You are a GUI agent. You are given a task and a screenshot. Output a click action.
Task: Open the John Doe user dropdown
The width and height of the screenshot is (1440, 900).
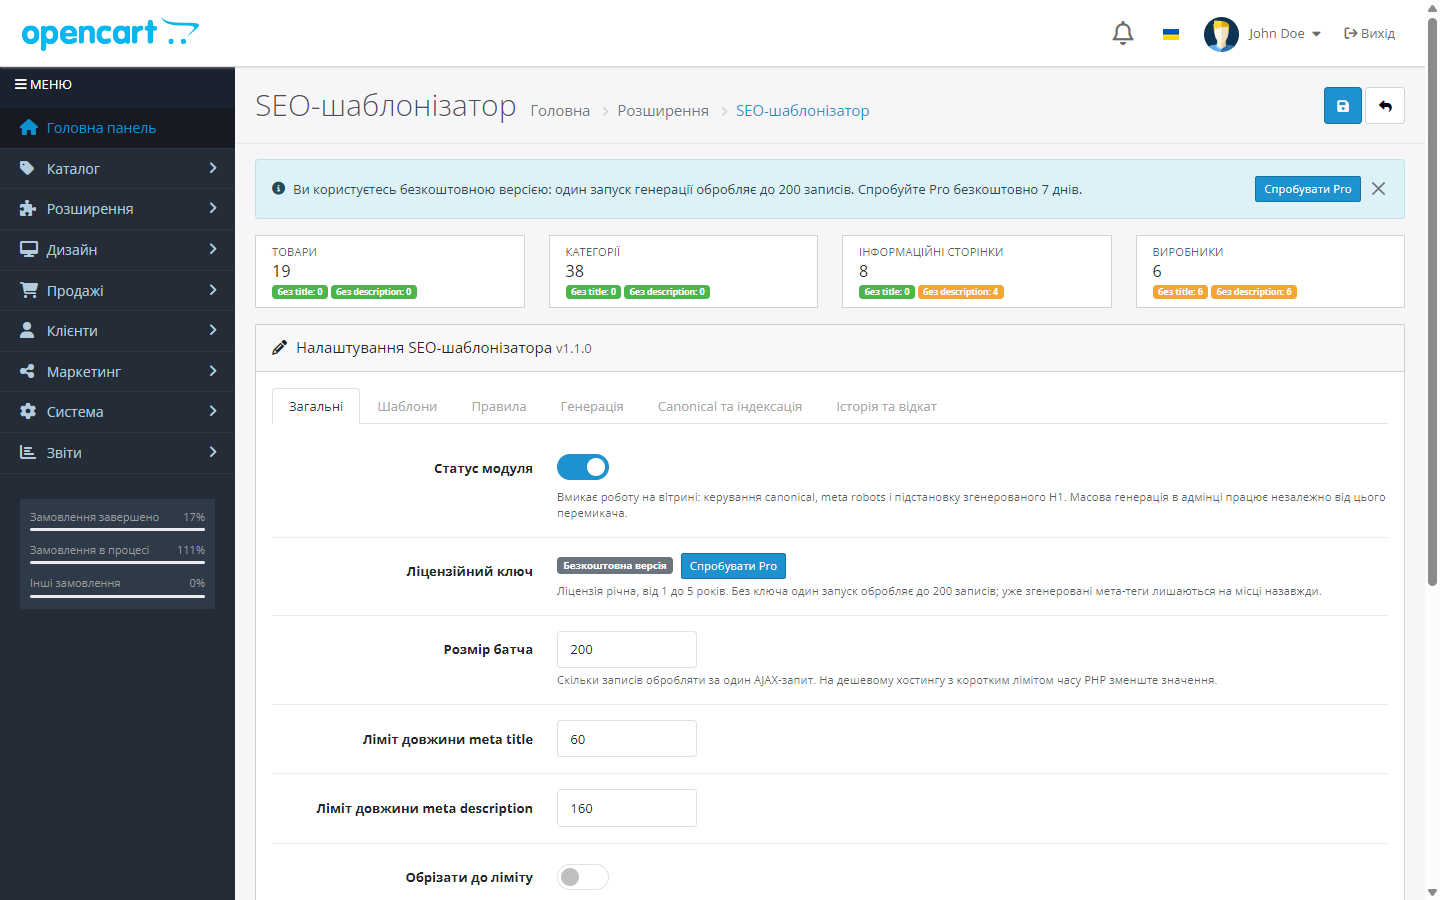1285,34
